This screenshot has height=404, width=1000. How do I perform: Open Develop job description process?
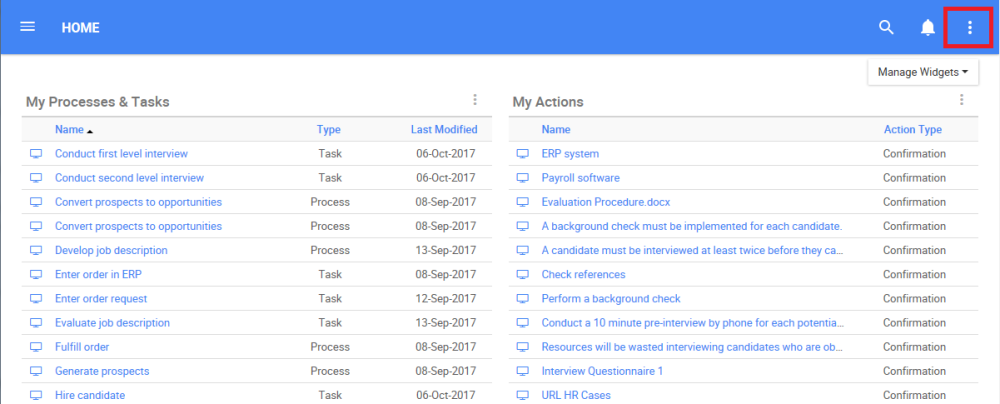[111, 250]
